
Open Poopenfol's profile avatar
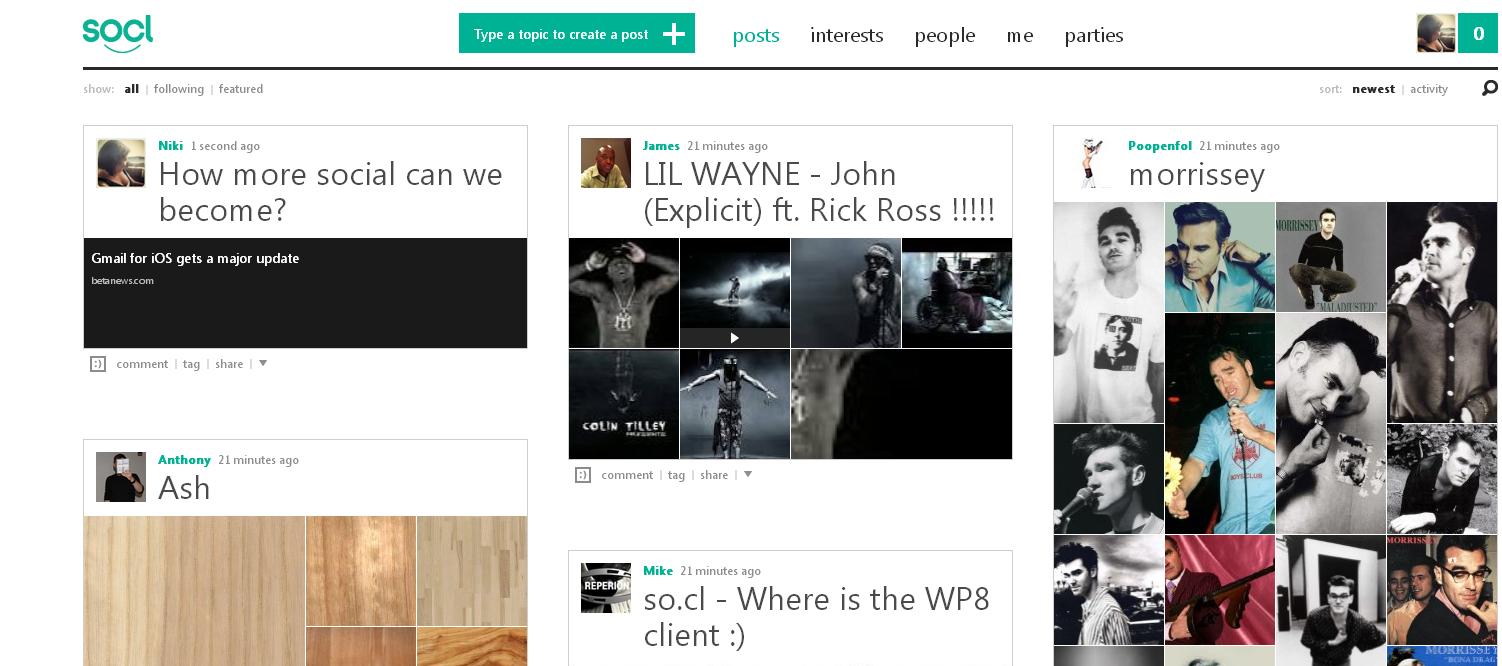pyautogui.click(x=1091, y=163)
